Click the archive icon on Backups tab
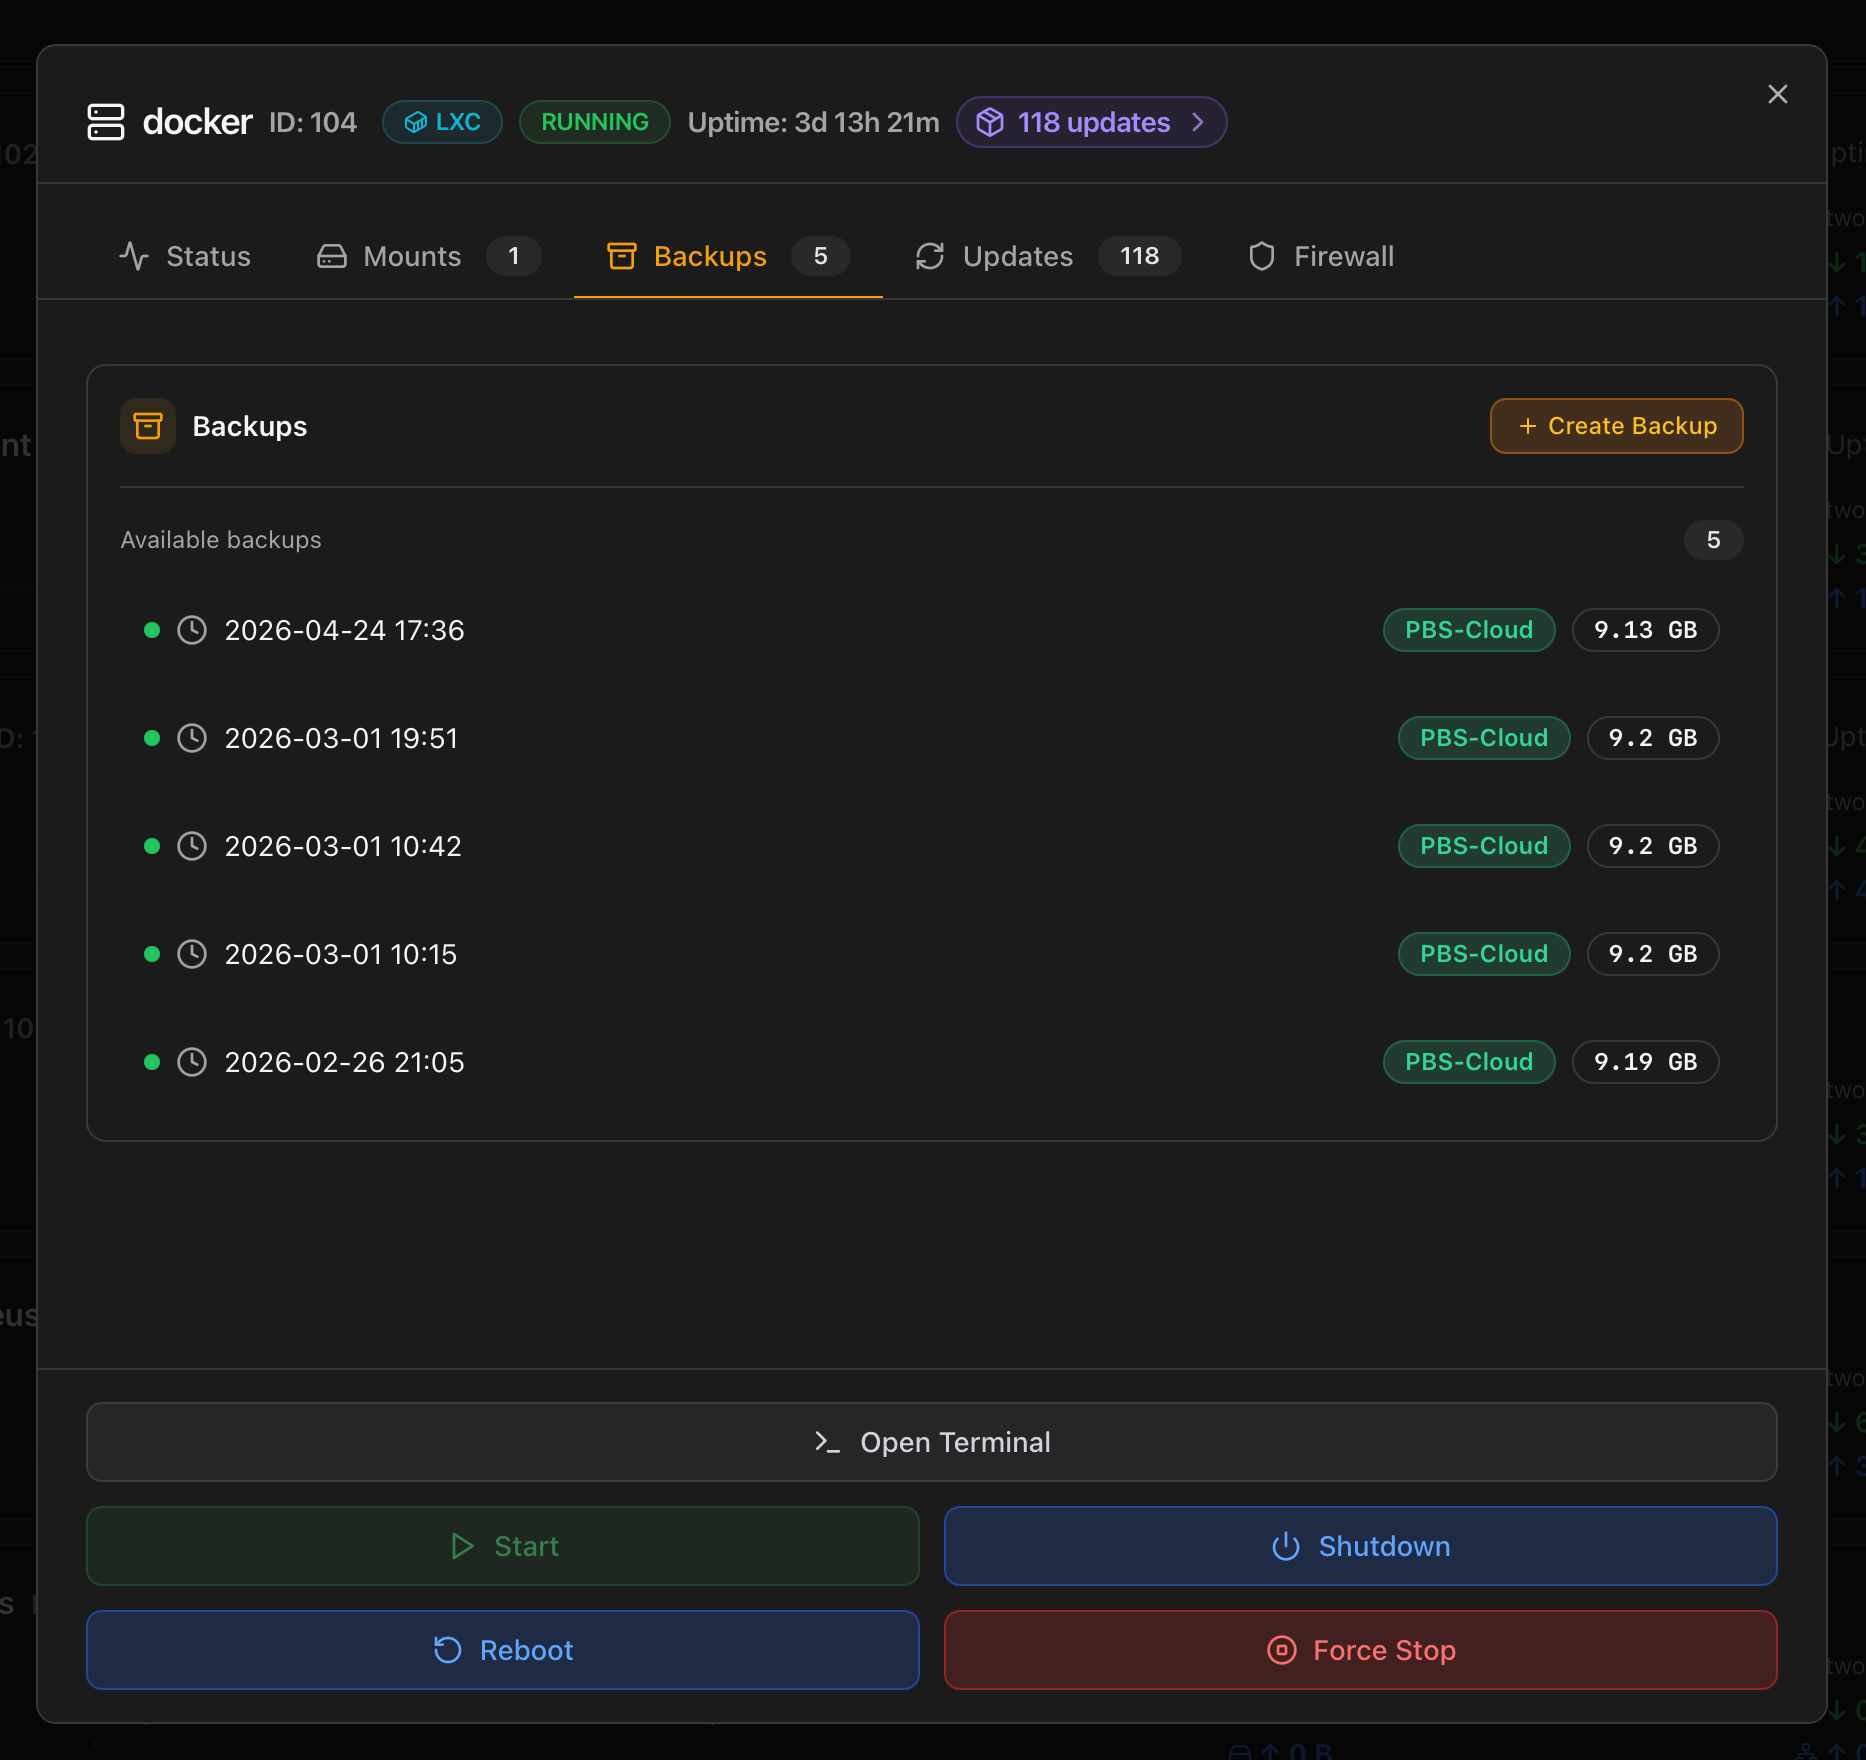Image resolution: width=1866 pixels, height=1760 pixels. (x=622, y=256)
